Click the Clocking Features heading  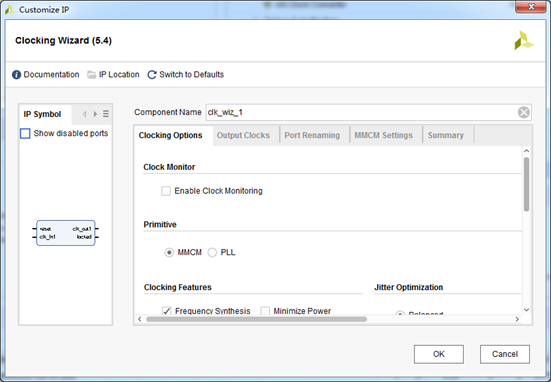(x=177, y=287)
